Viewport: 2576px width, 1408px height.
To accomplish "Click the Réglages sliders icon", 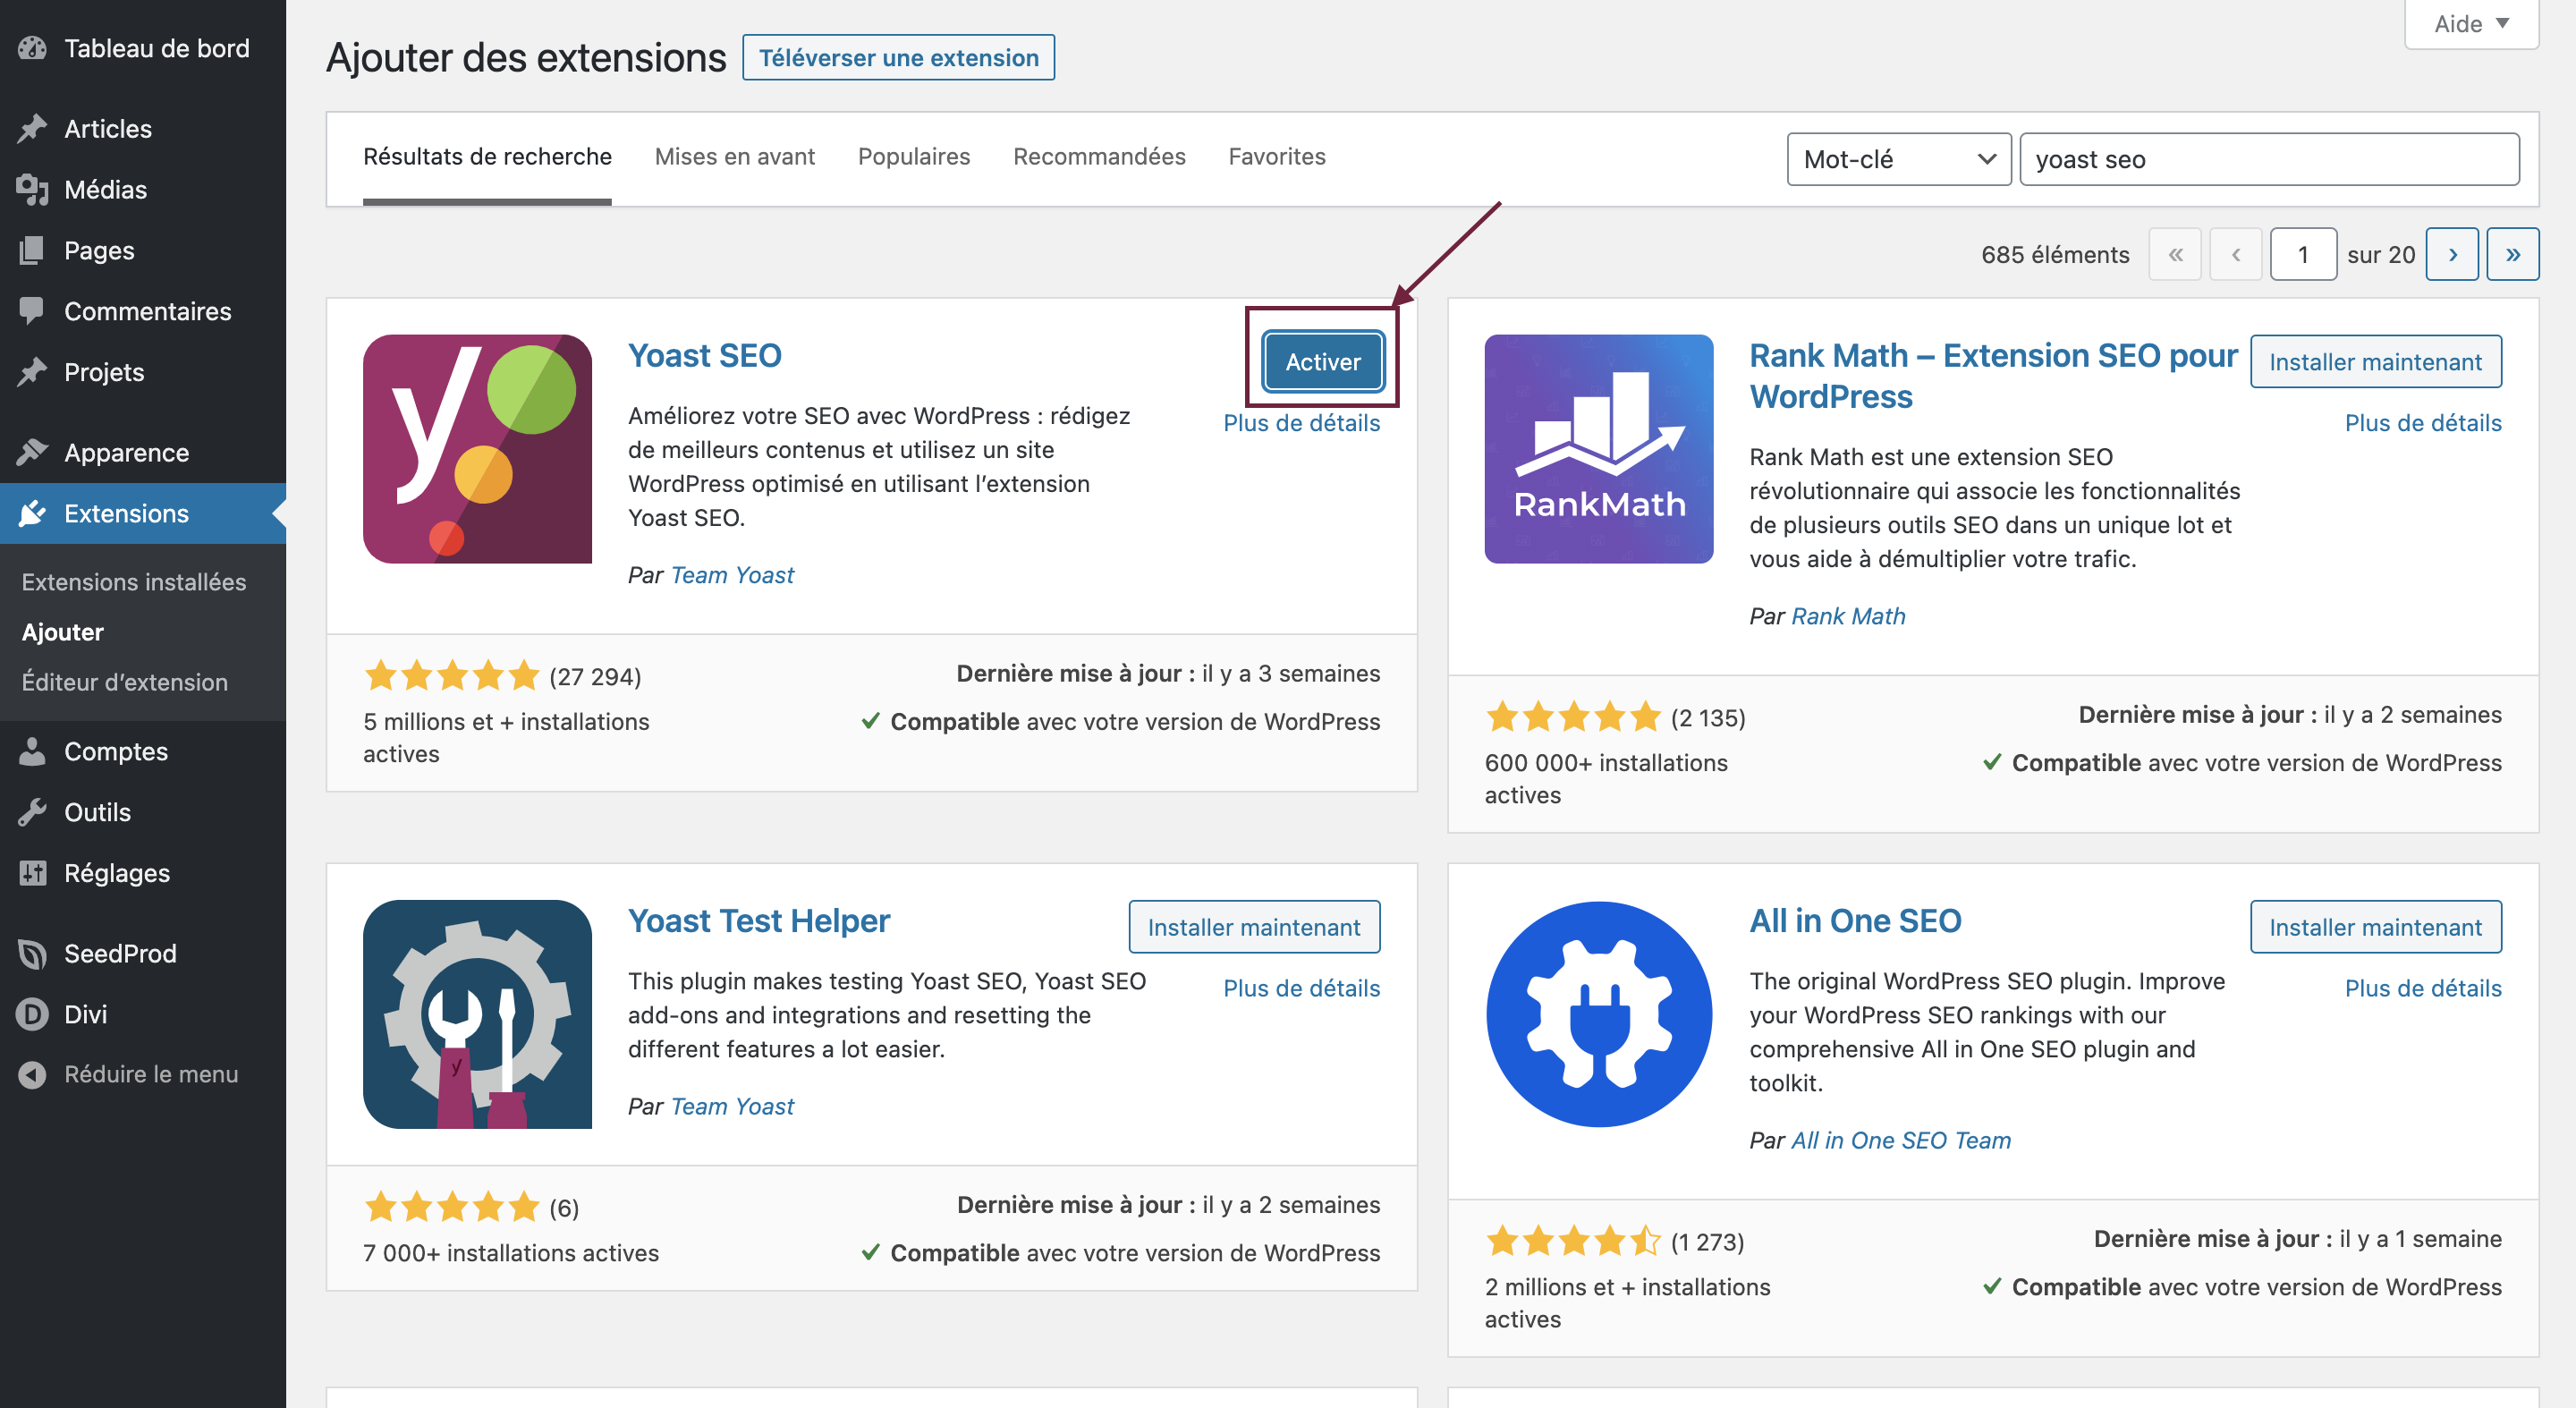I will pyautogui.click(x=32, y=873).
